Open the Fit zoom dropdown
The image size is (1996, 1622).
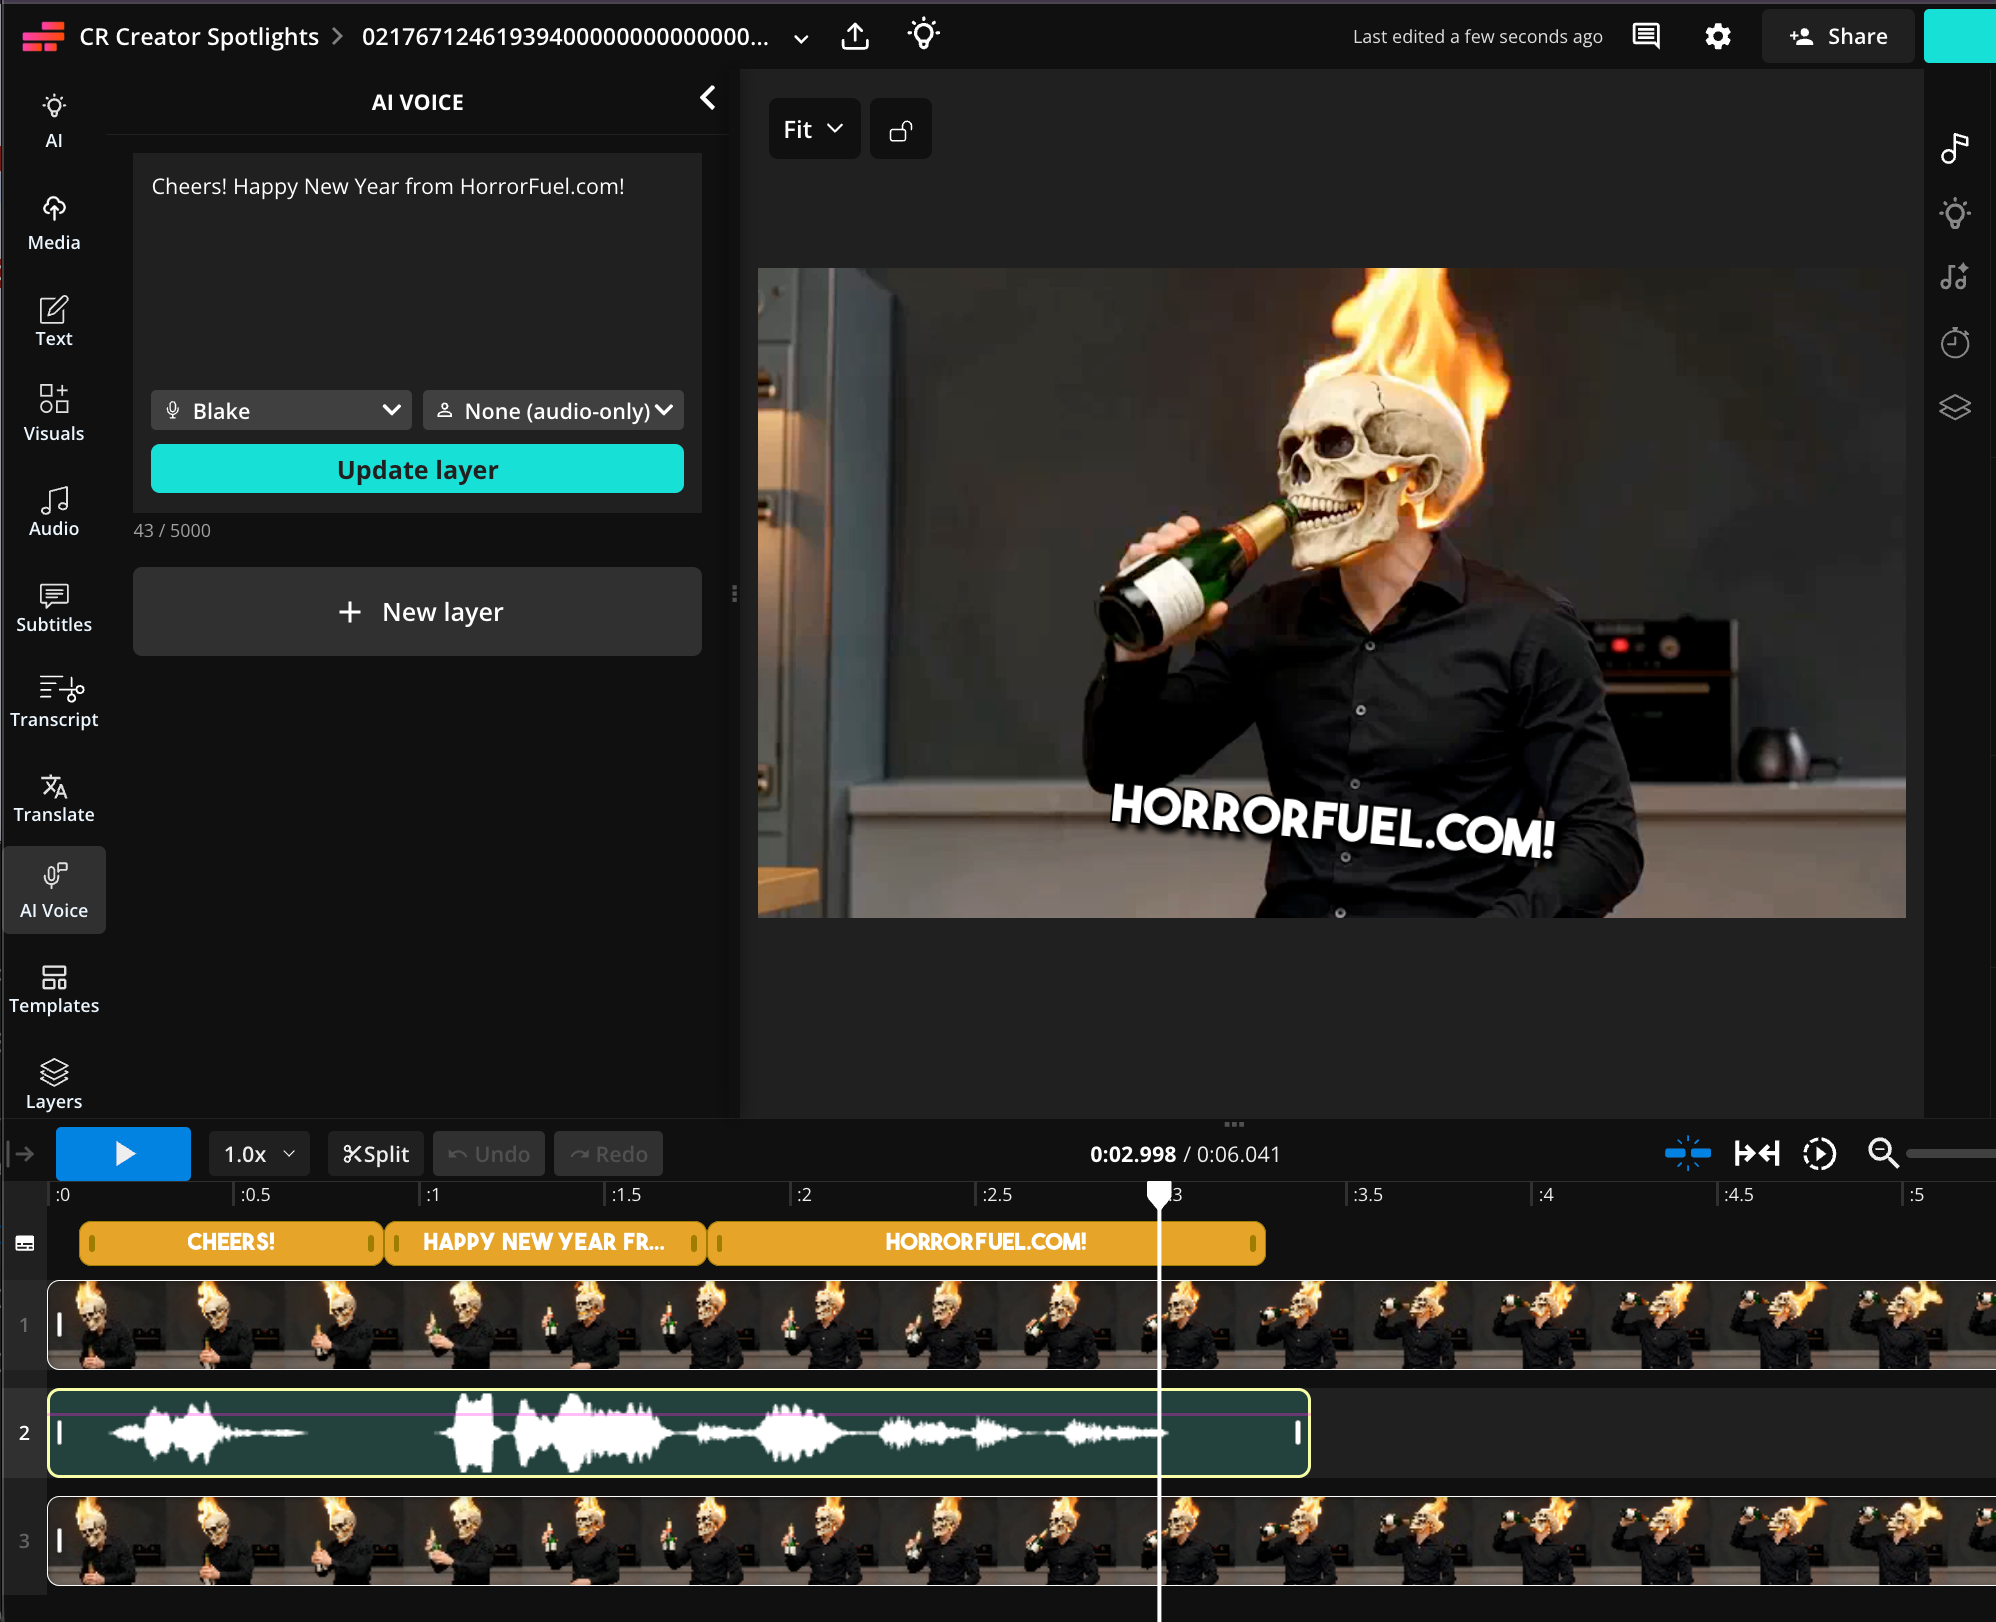pyautogui.click(x=814, y=129)
